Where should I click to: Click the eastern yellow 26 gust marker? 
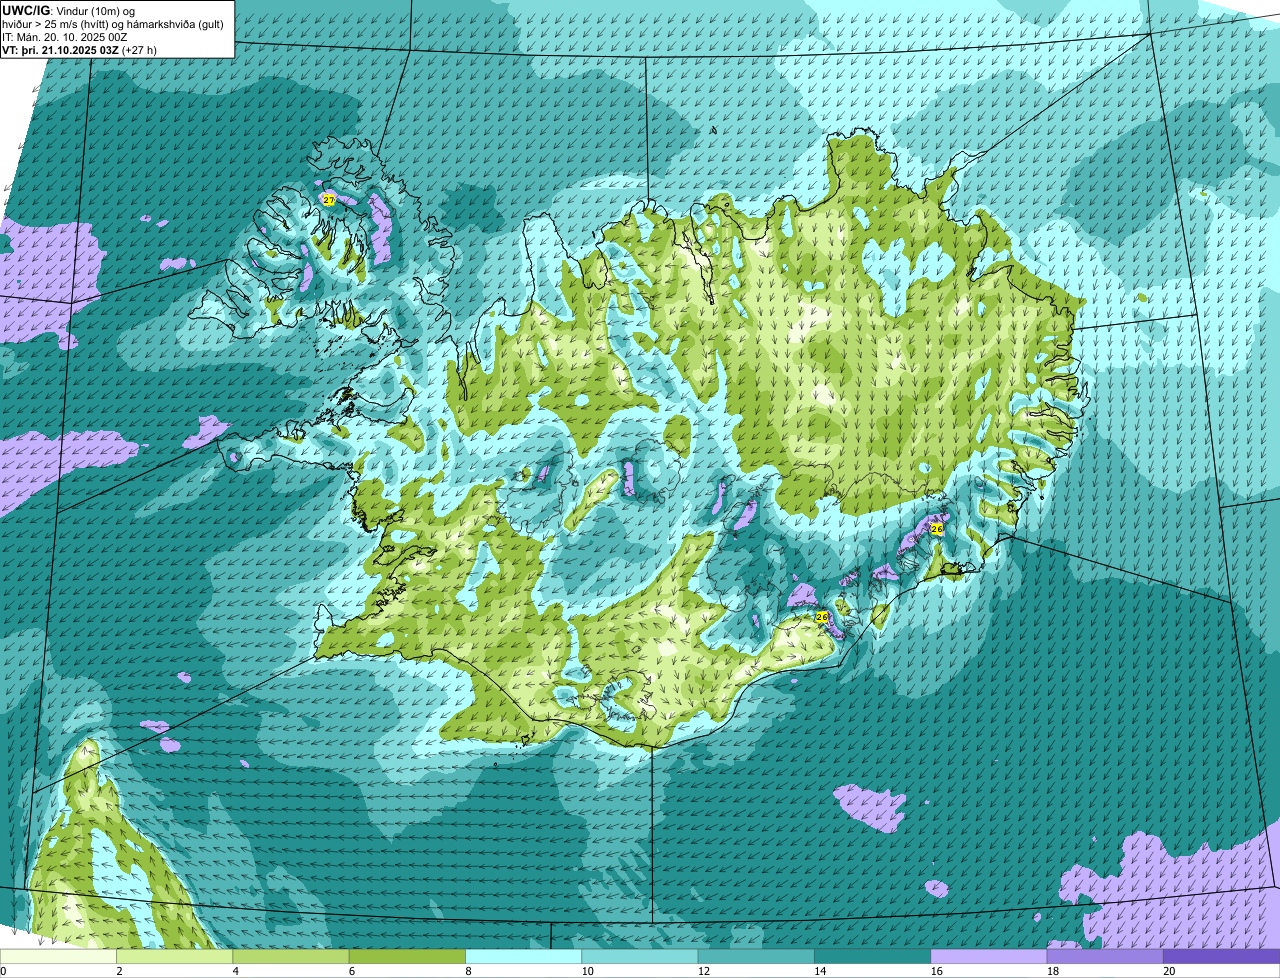pos(937,528)
